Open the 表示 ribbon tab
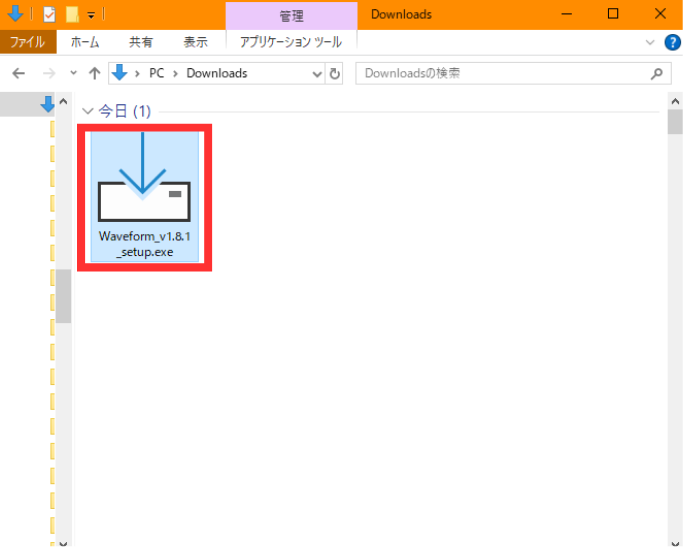 tap(195, 42)
